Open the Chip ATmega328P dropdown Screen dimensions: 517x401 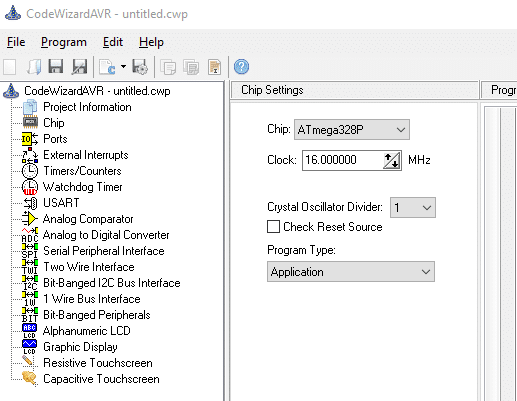click(352, 129)
